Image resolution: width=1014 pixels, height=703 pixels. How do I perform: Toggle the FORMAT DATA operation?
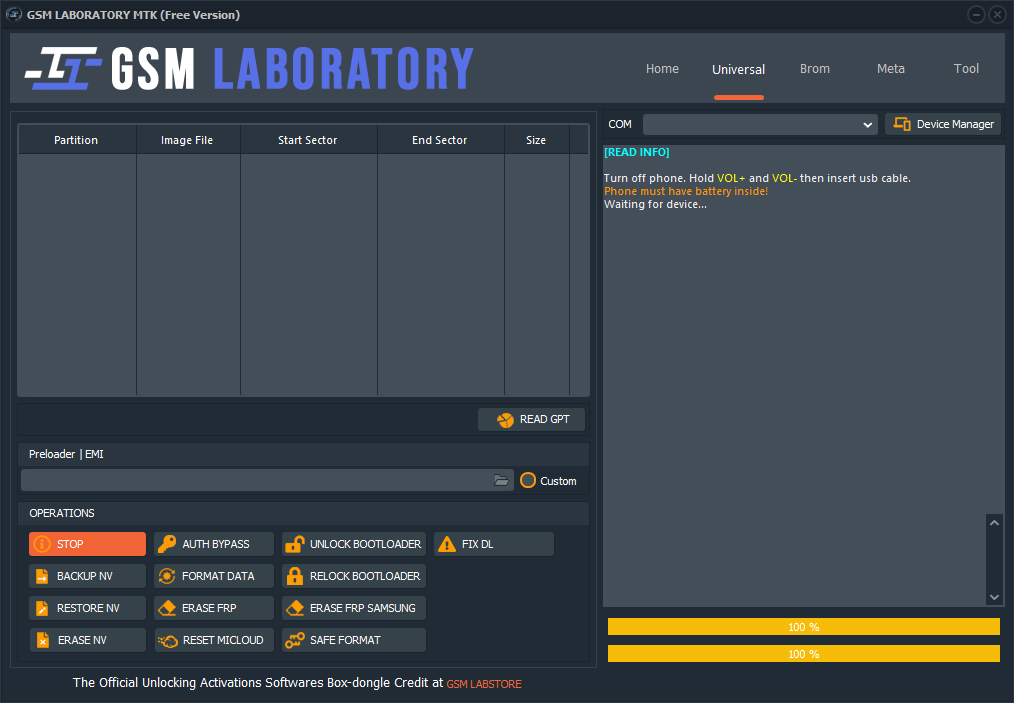(x=213, y=576)
